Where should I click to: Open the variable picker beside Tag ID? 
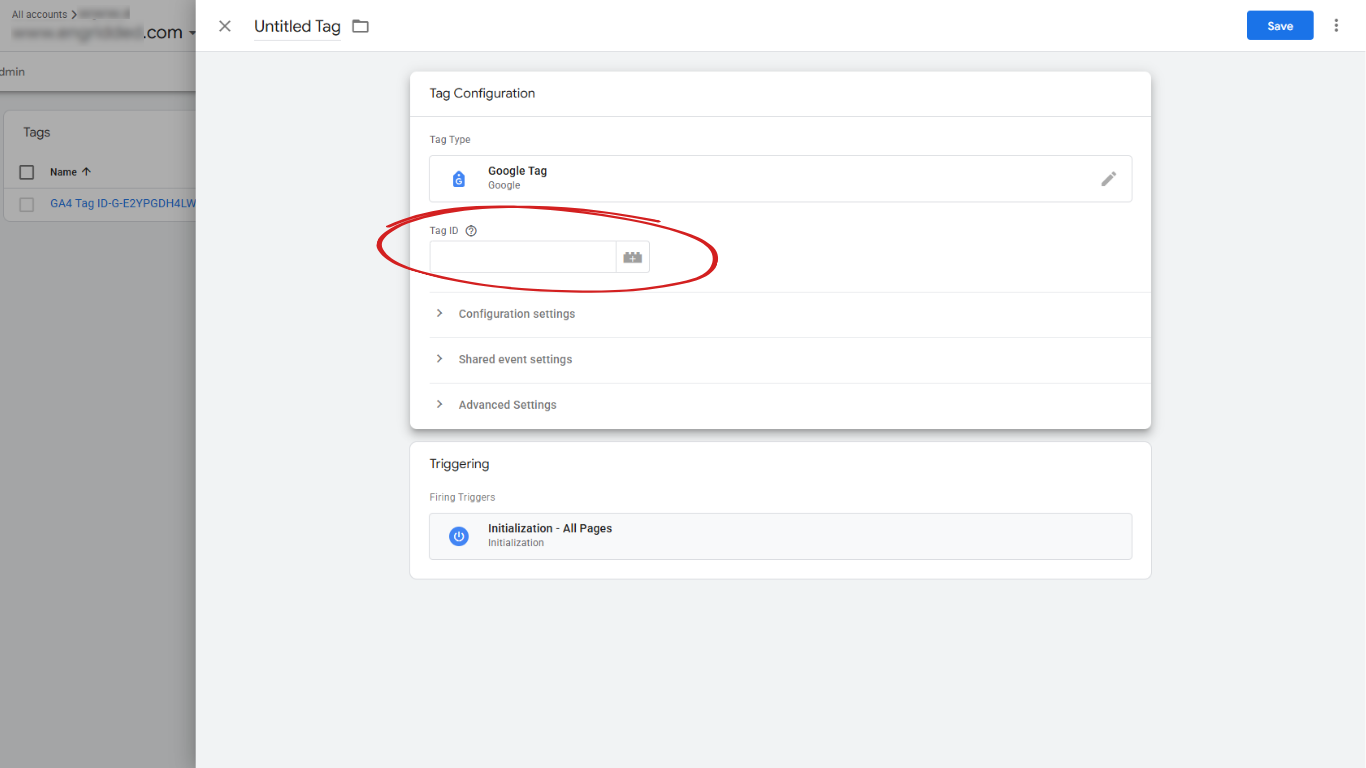point(633,257)
